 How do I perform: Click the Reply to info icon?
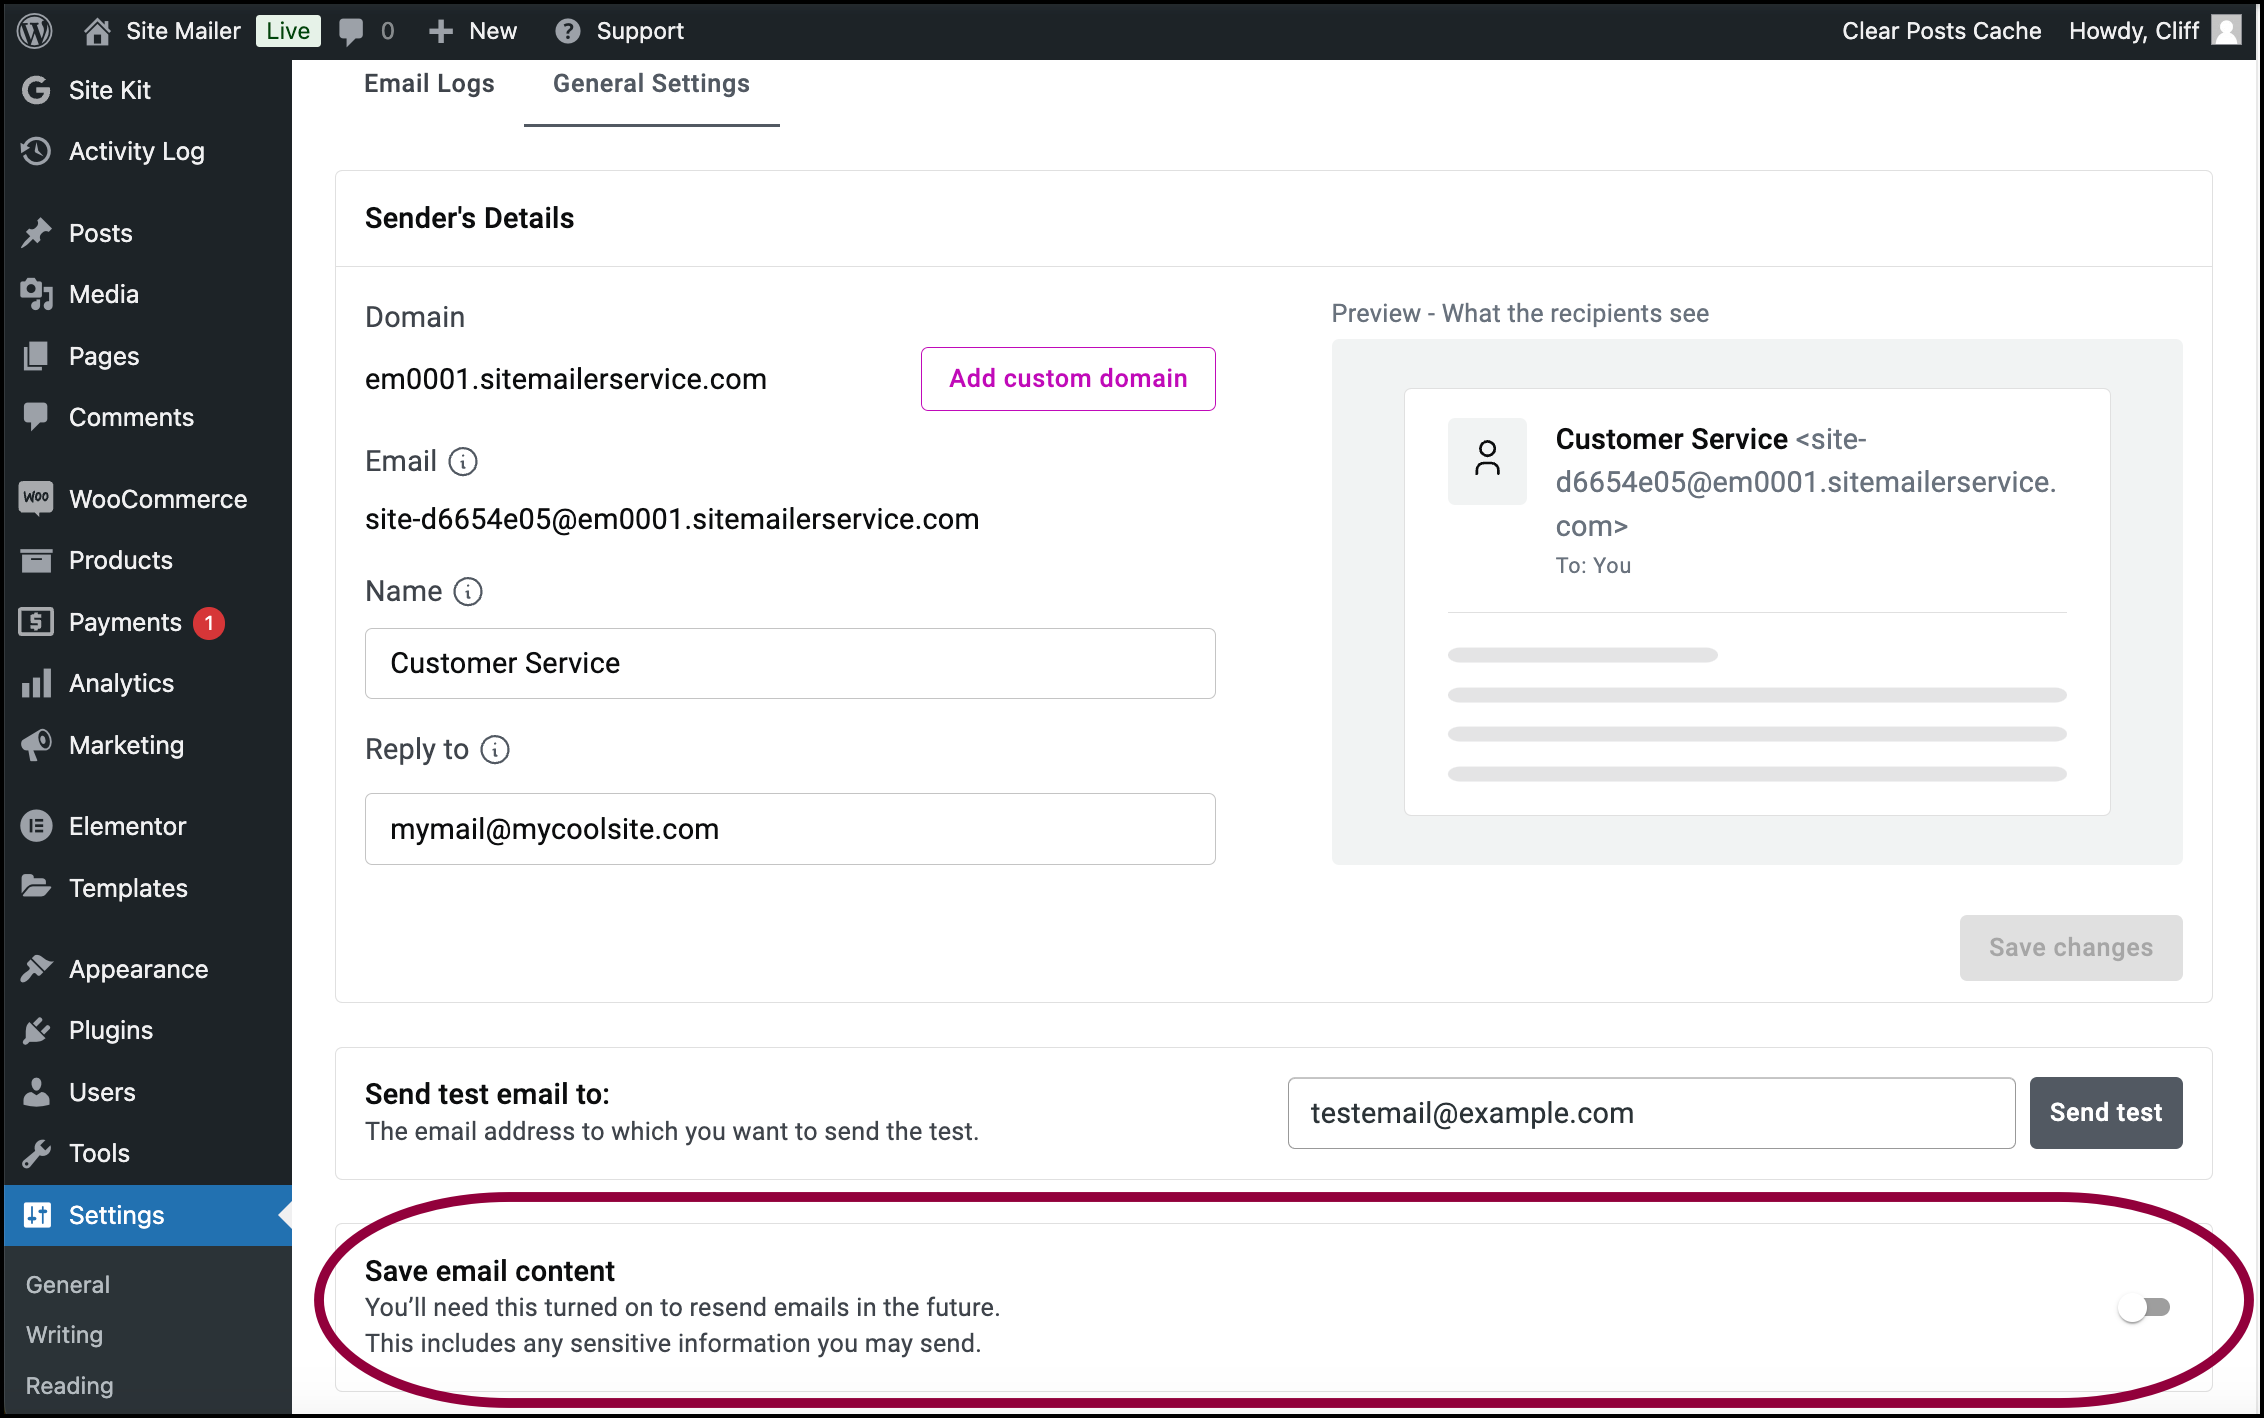point(495,749)
